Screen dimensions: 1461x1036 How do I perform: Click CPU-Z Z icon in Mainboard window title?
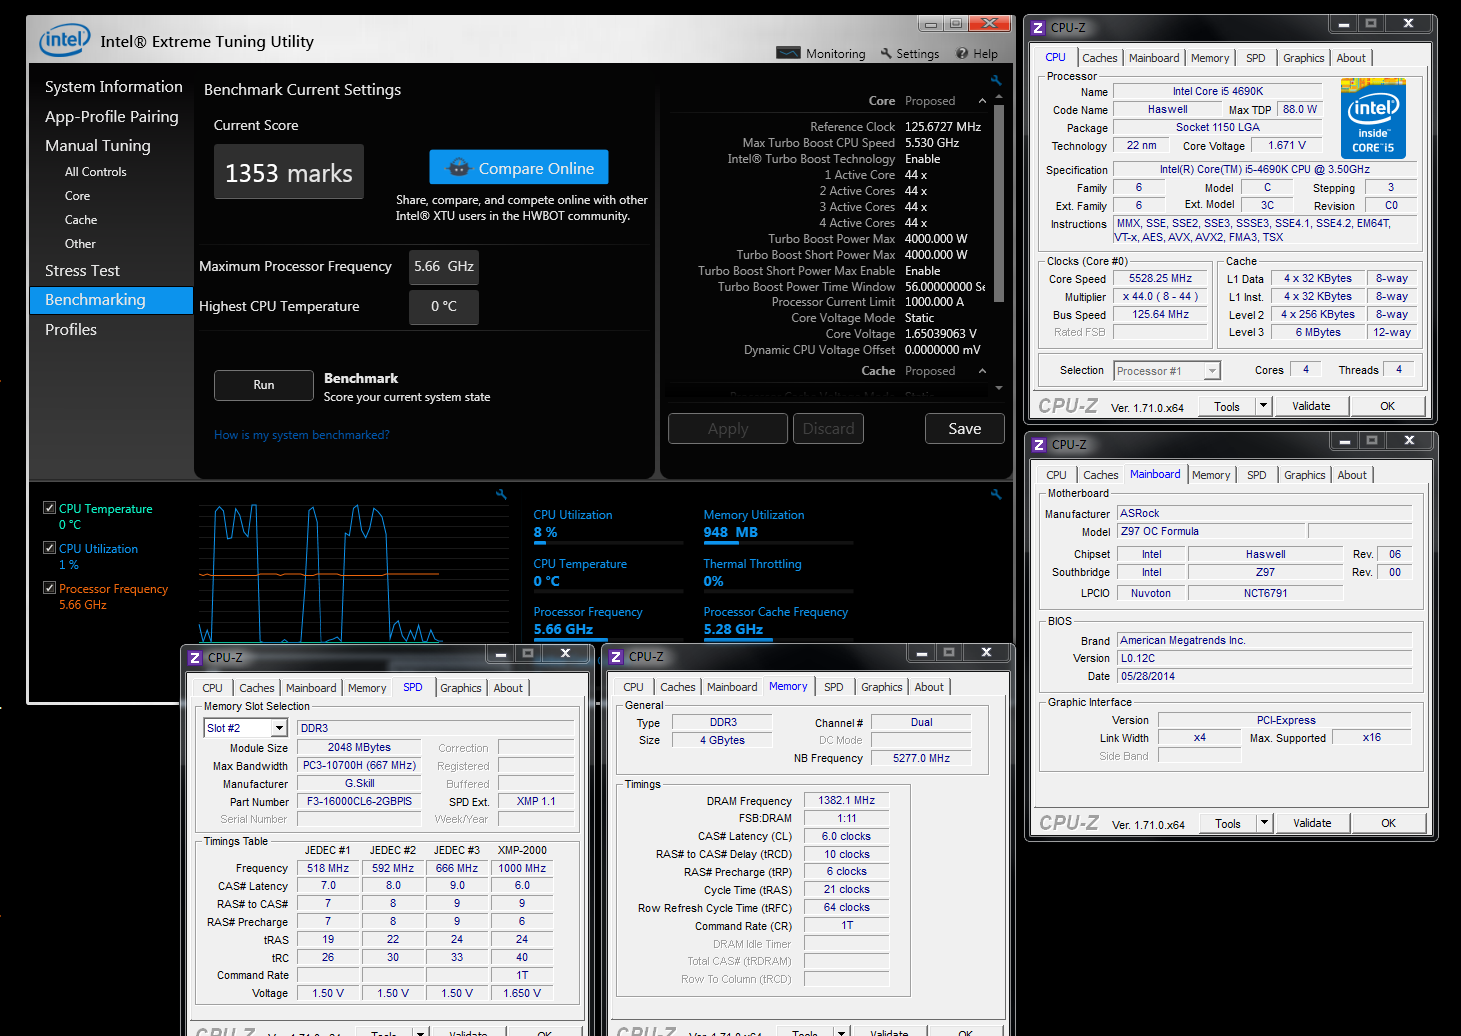click(1039, 444)
